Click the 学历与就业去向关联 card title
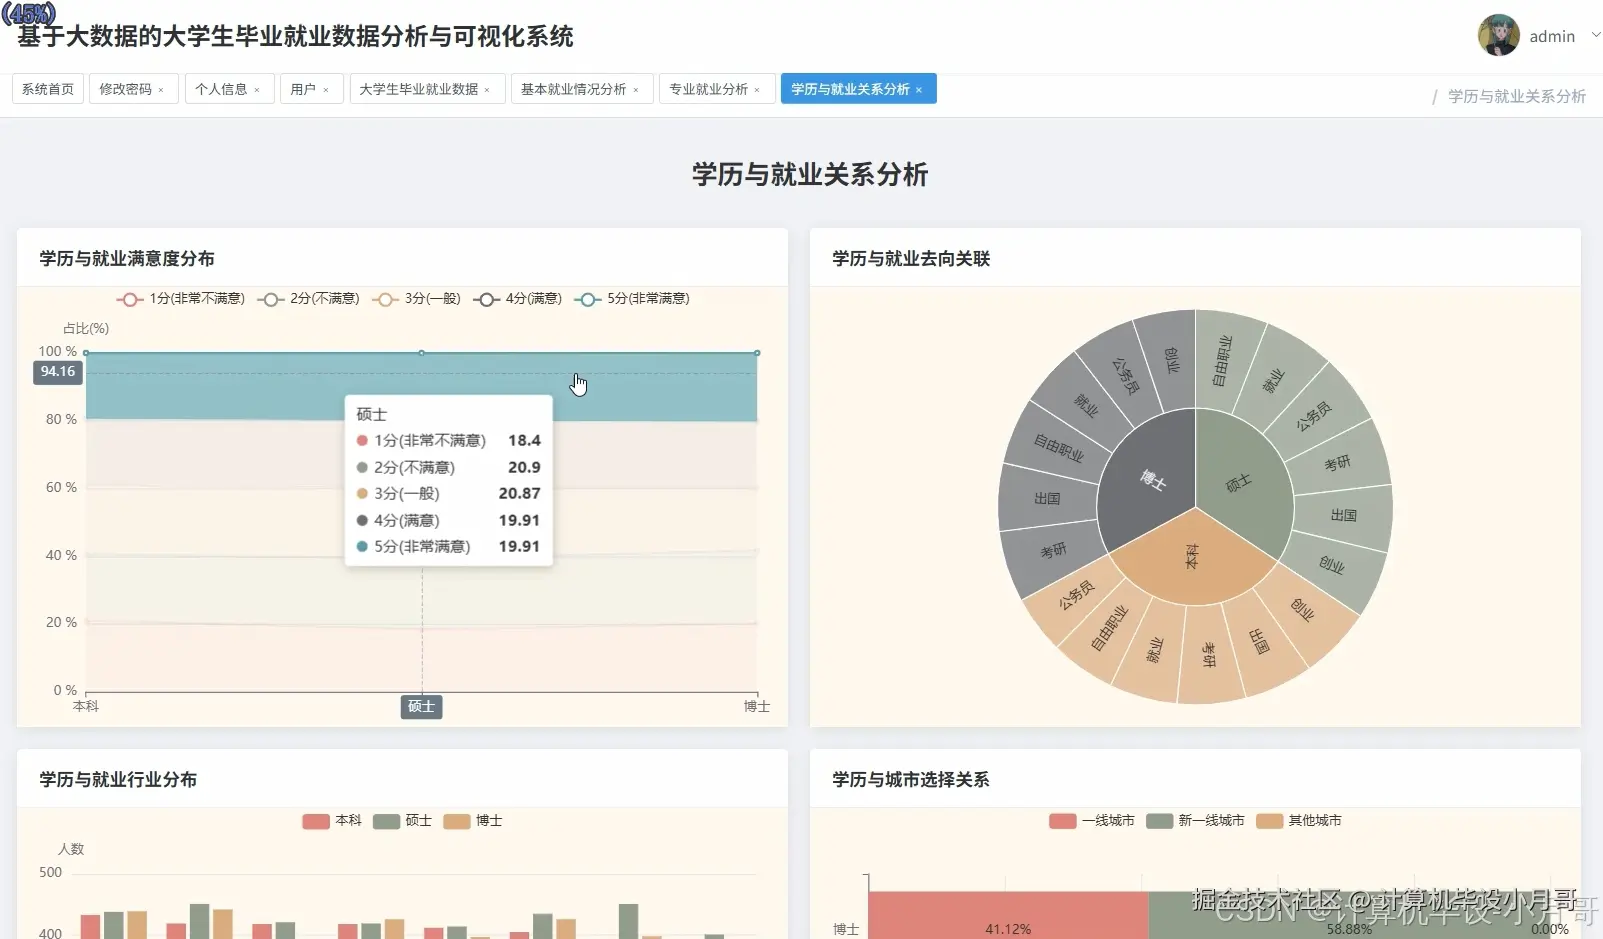 pyautogui.click(x=911, y=259)
